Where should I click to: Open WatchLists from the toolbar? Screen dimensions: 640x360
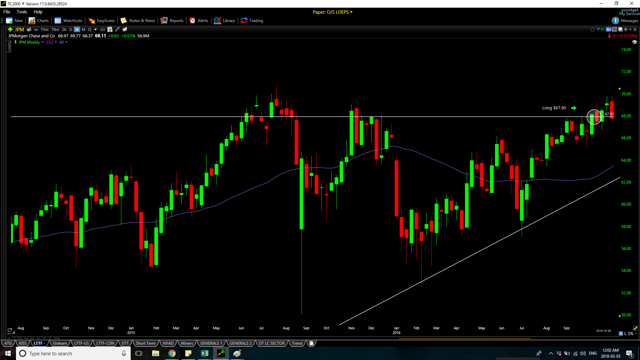pos(68,20)
